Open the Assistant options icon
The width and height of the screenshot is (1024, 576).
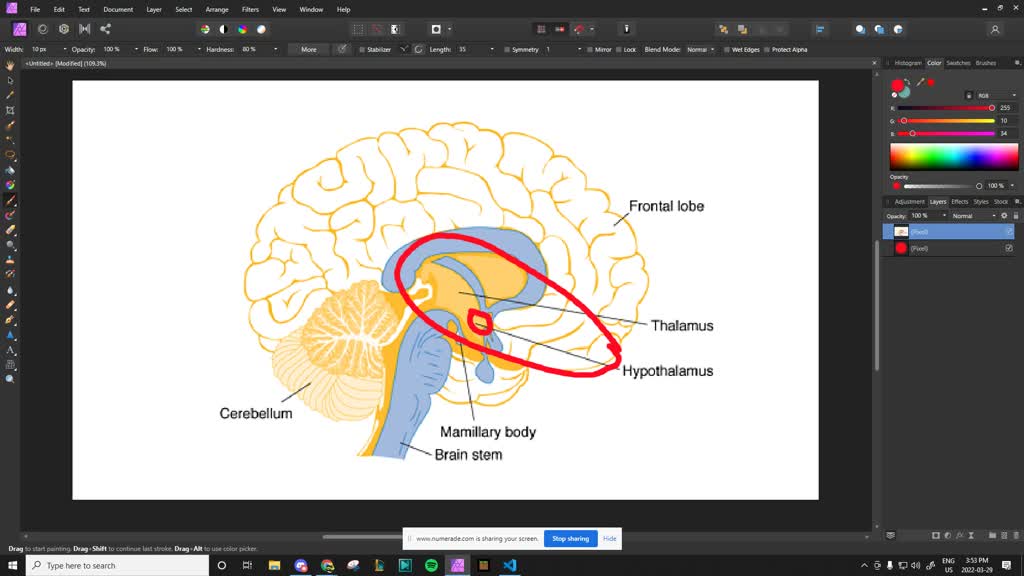click(x=627, y=29)
